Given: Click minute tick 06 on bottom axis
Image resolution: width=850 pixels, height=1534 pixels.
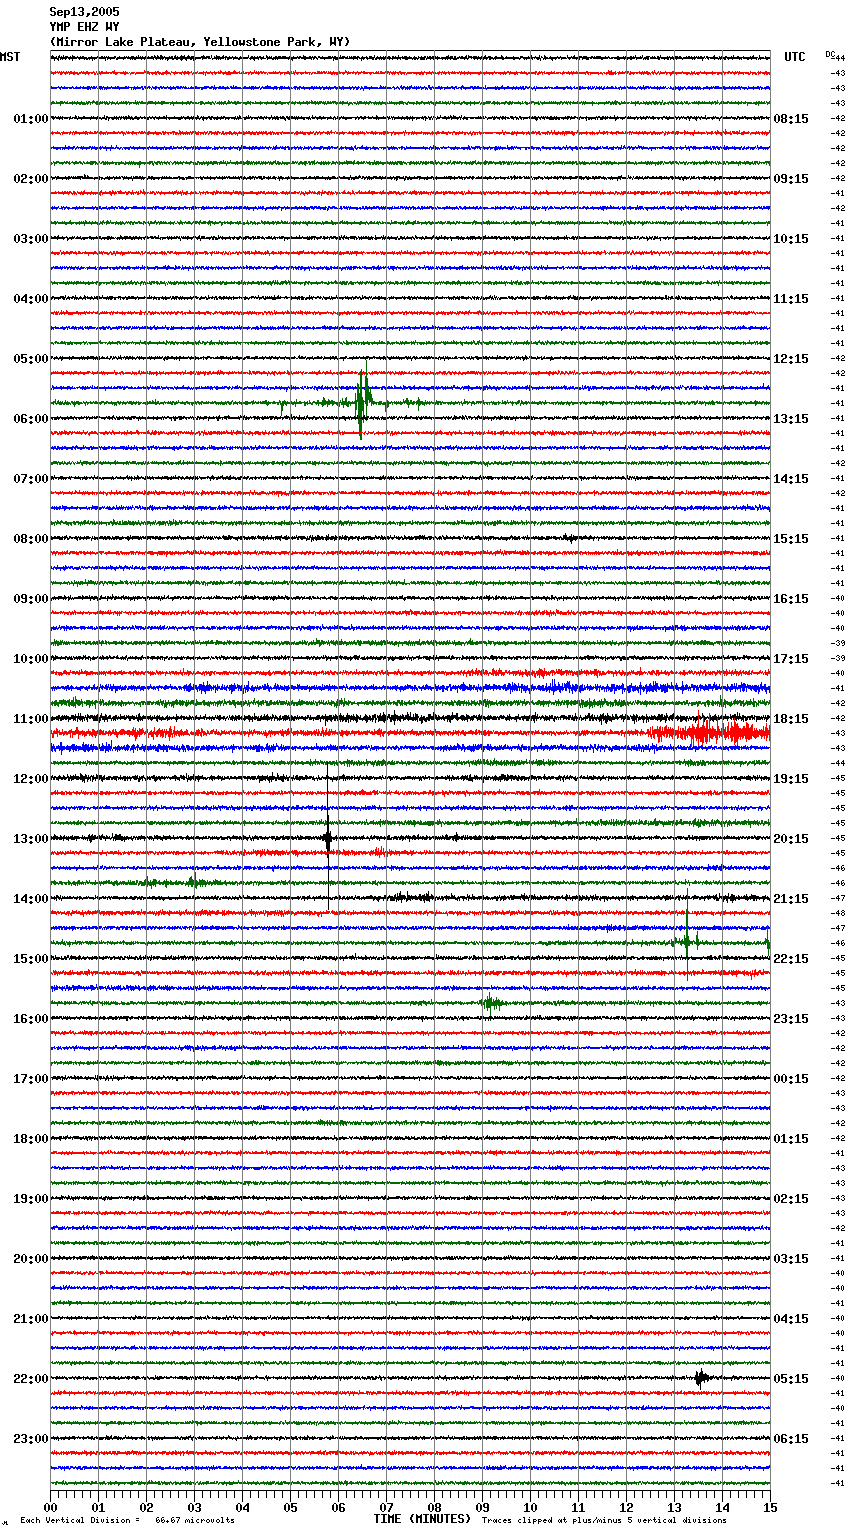Looking at the screenshot, I should (x=338, y=1507).
